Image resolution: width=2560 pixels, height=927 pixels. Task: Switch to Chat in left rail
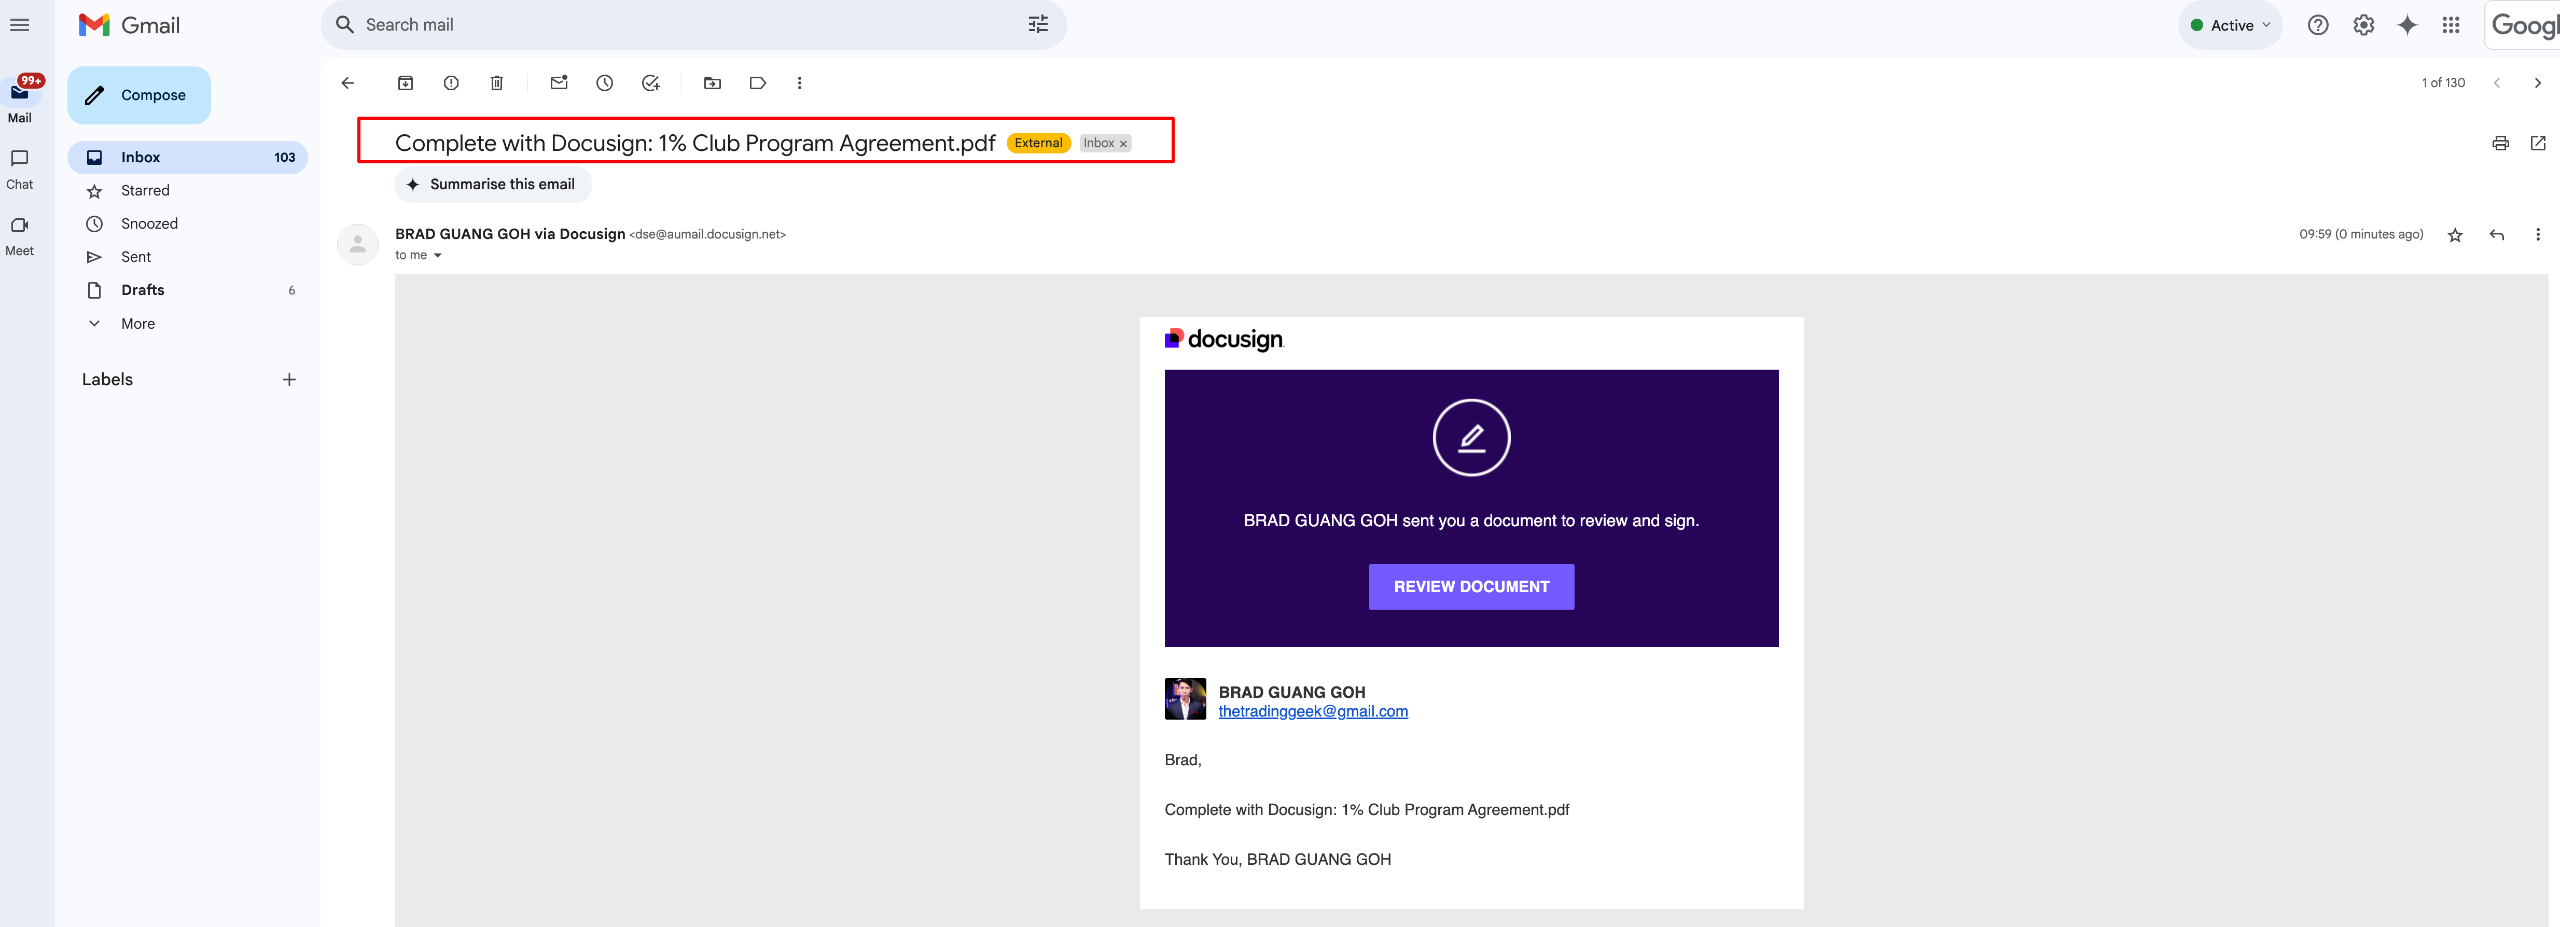pos(20,170)
